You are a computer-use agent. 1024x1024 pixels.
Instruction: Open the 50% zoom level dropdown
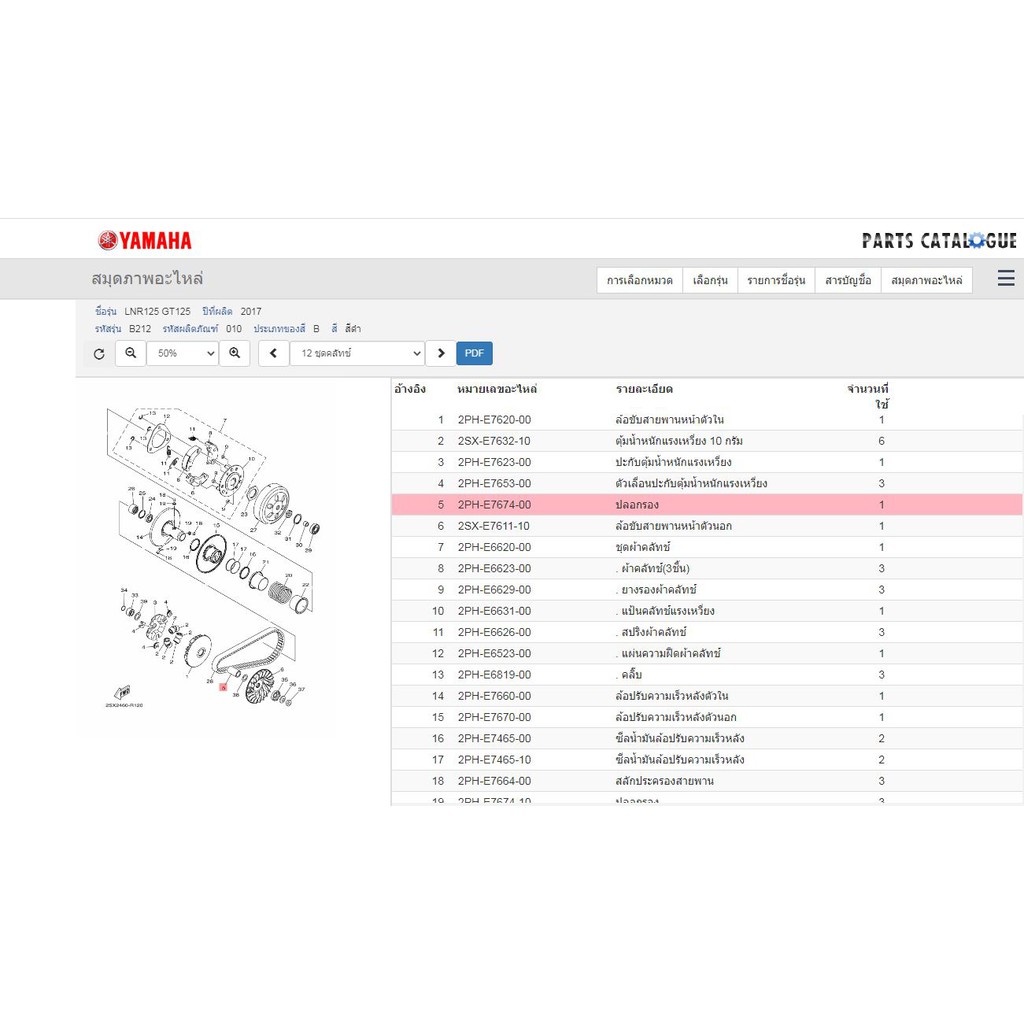pos(182,353)
